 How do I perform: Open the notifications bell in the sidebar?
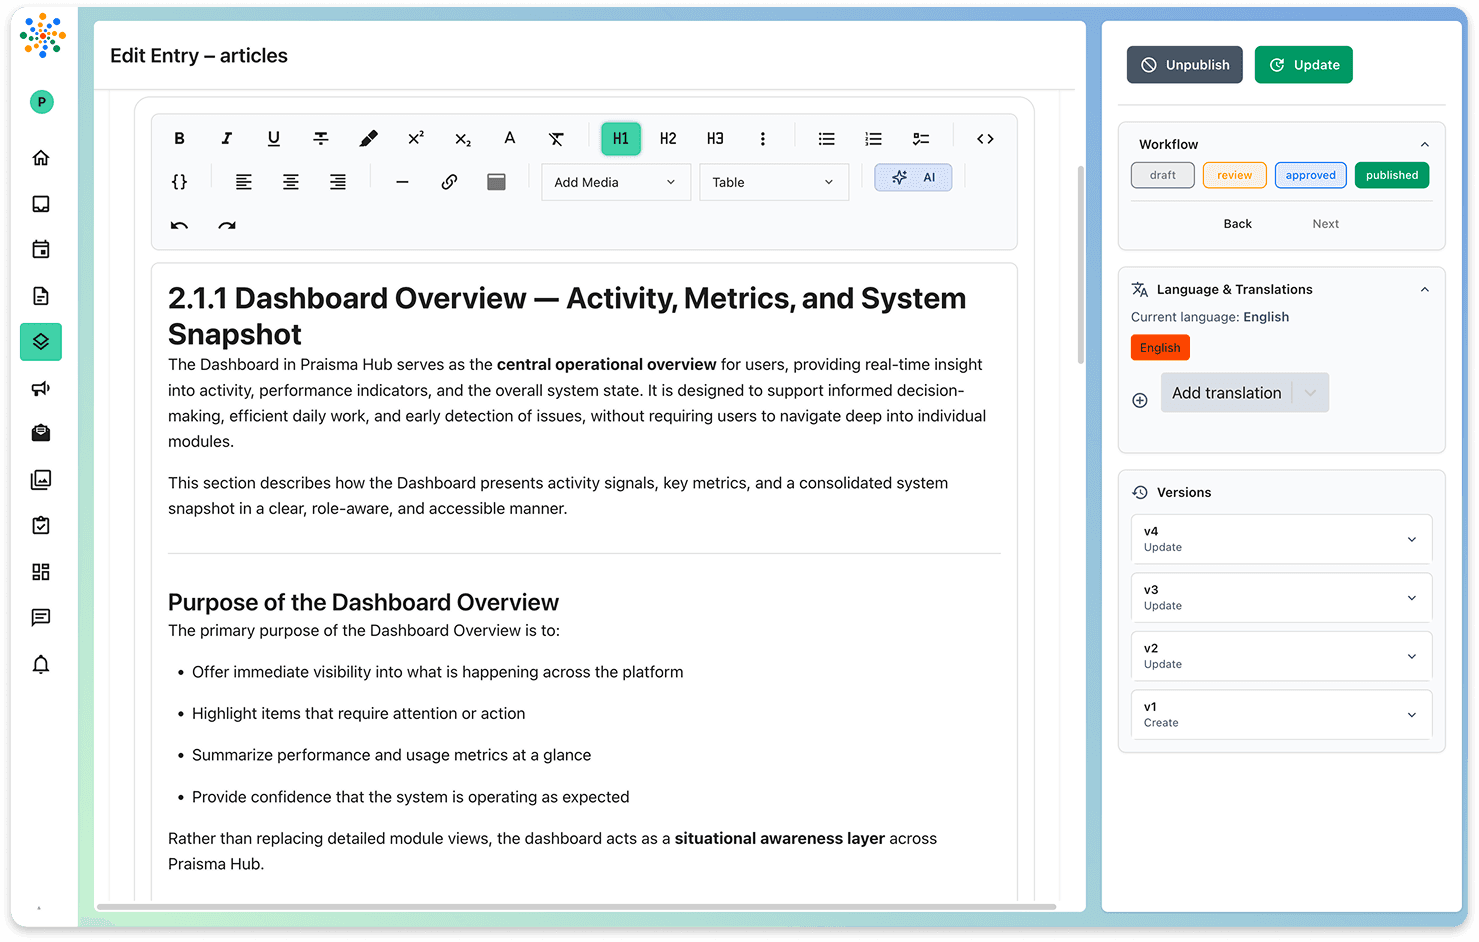coord(40,664)
